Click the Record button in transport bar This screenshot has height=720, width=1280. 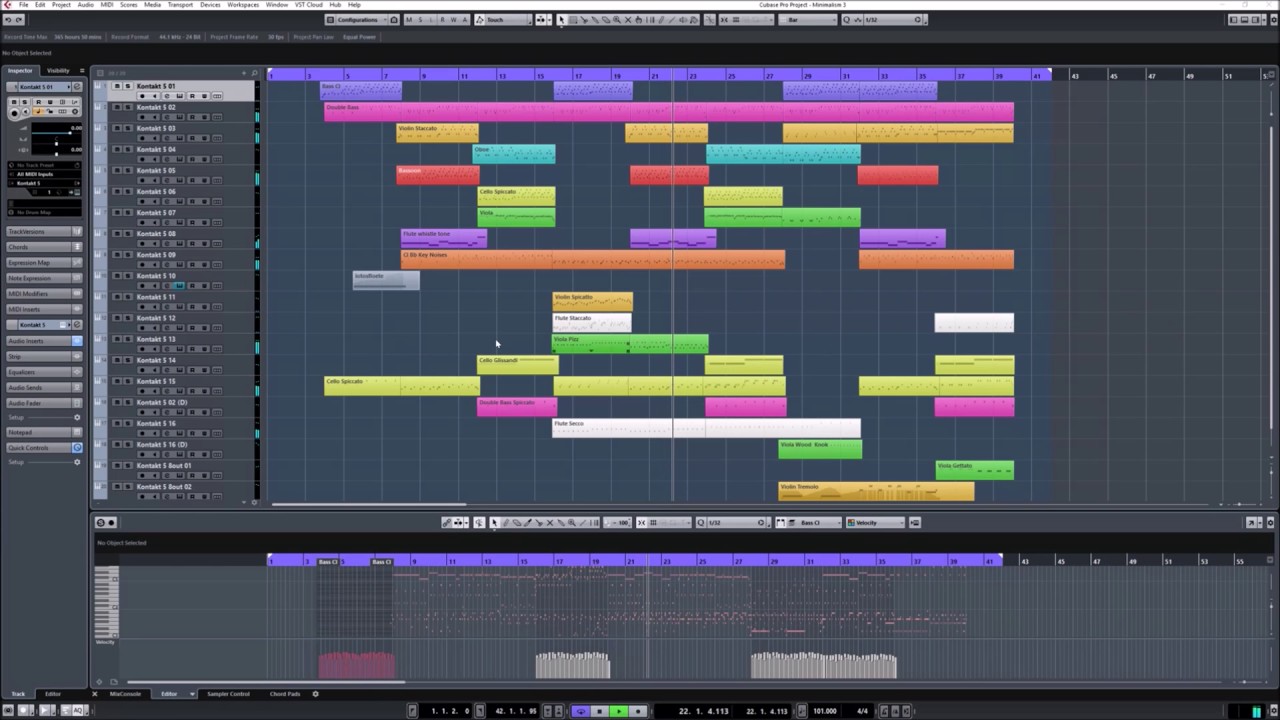coord(638,711)
